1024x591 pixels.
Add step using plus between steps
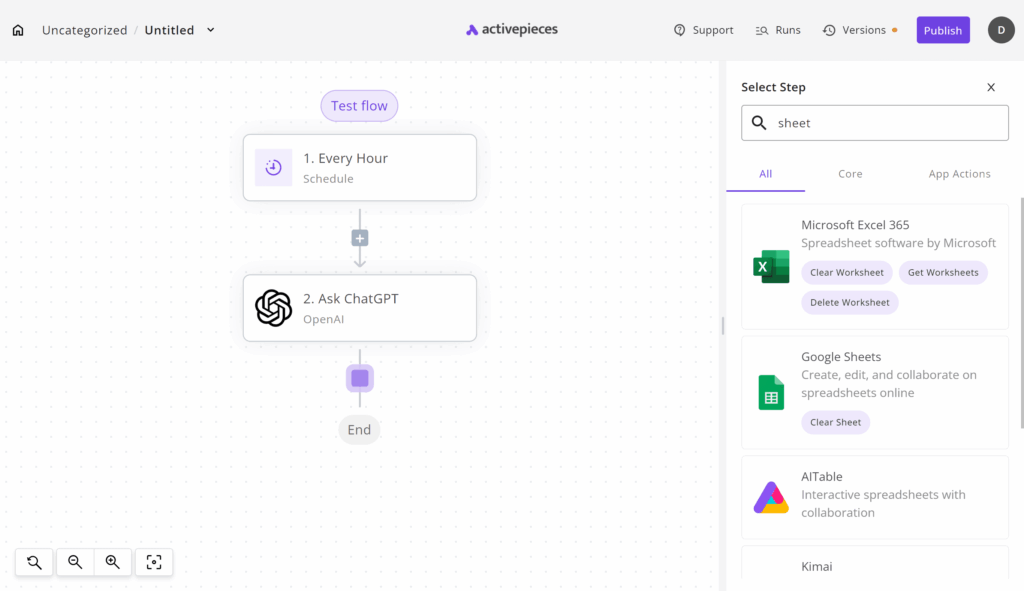click(x=360, y=238)
